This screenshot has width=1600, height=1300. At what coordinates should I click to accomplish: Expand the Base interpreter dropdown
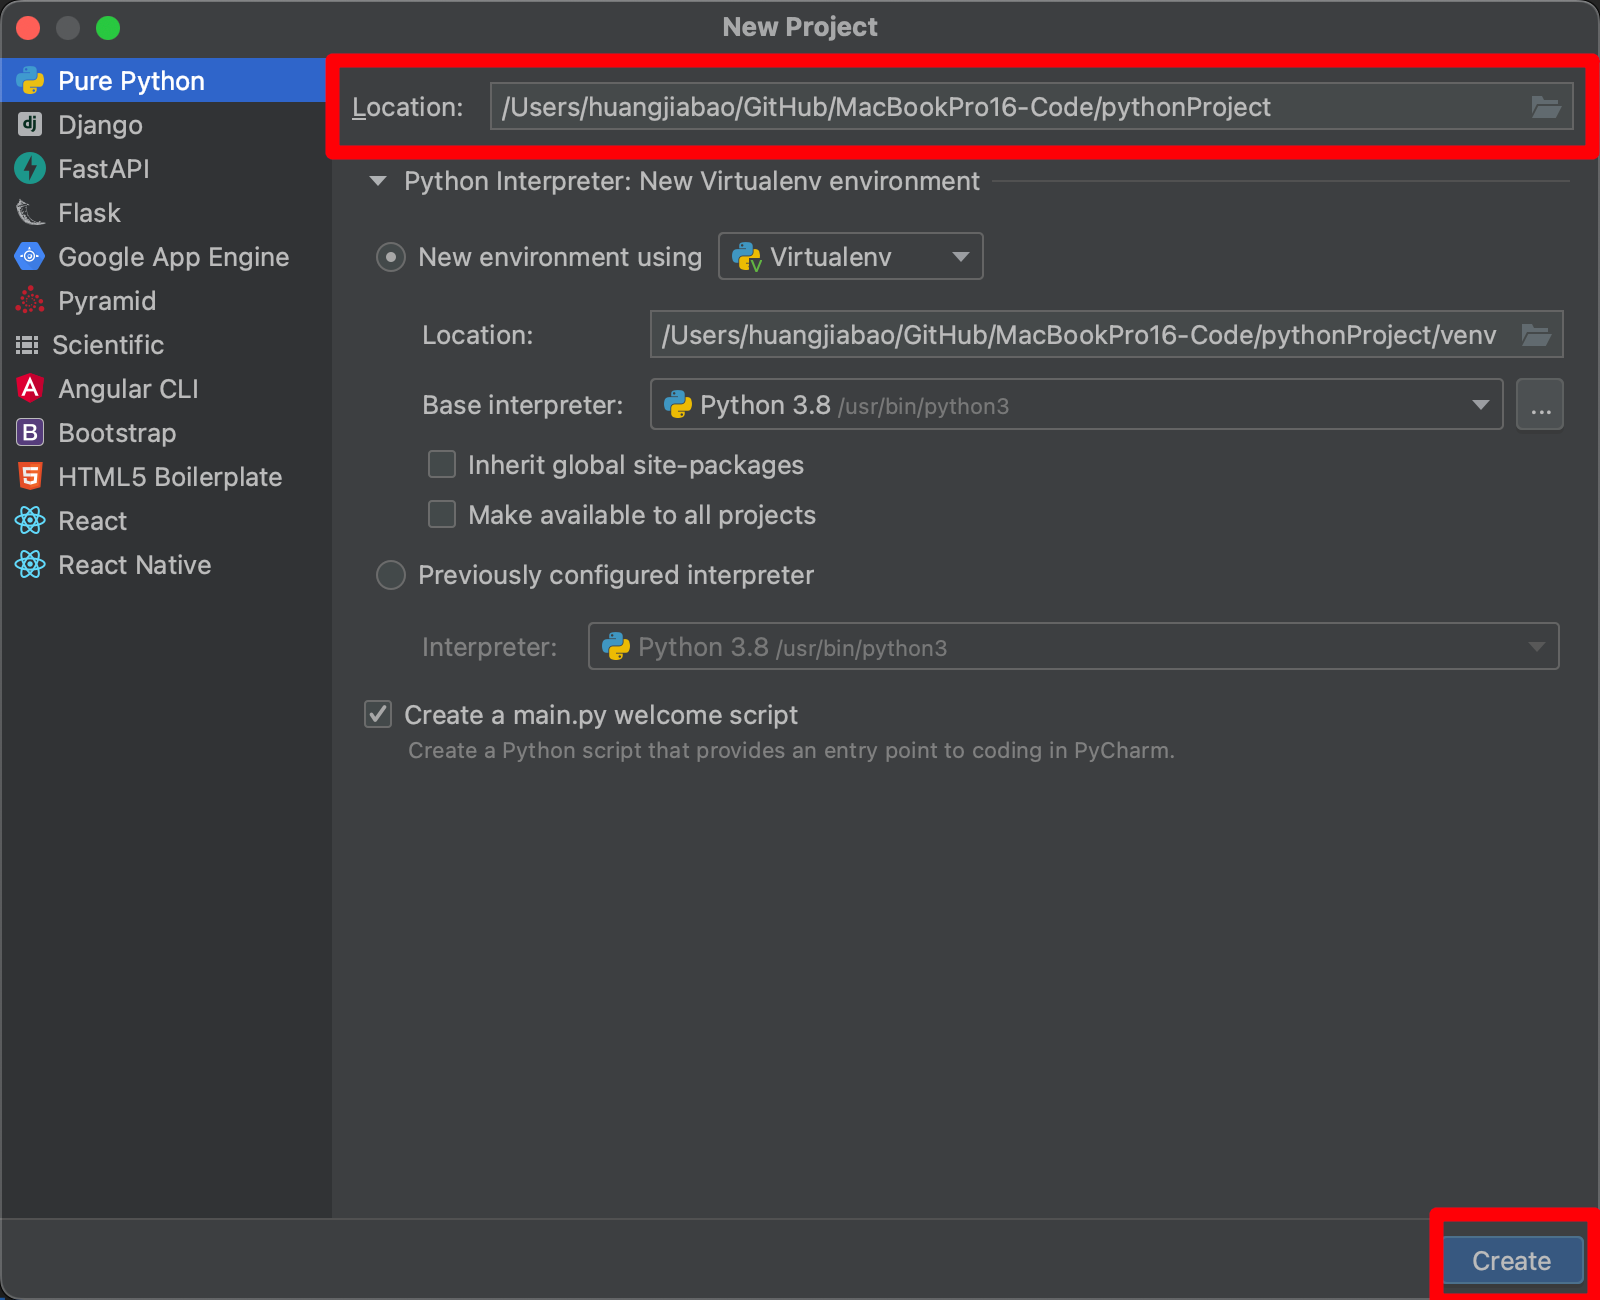click(1077, 404)
